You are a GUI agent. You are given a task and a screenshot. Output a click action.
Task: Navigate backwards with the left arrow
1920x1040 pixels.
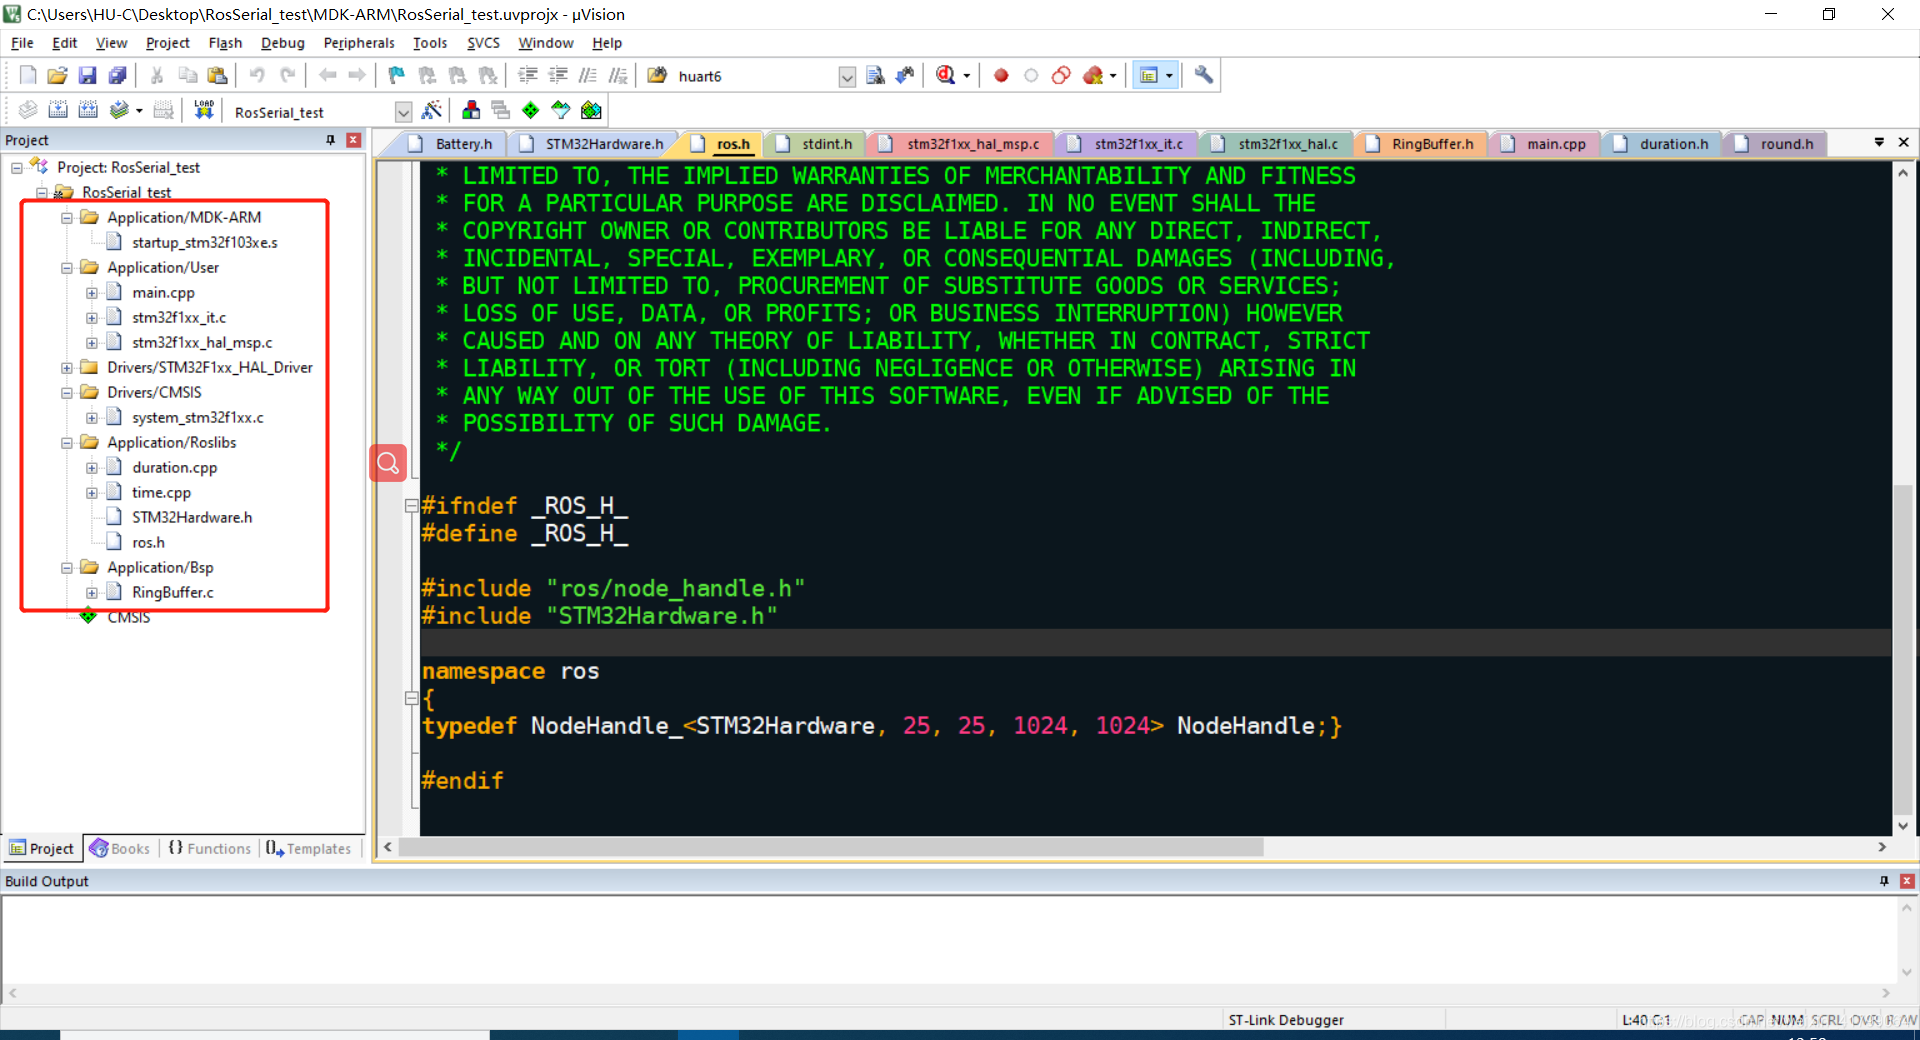click(327, 75)
